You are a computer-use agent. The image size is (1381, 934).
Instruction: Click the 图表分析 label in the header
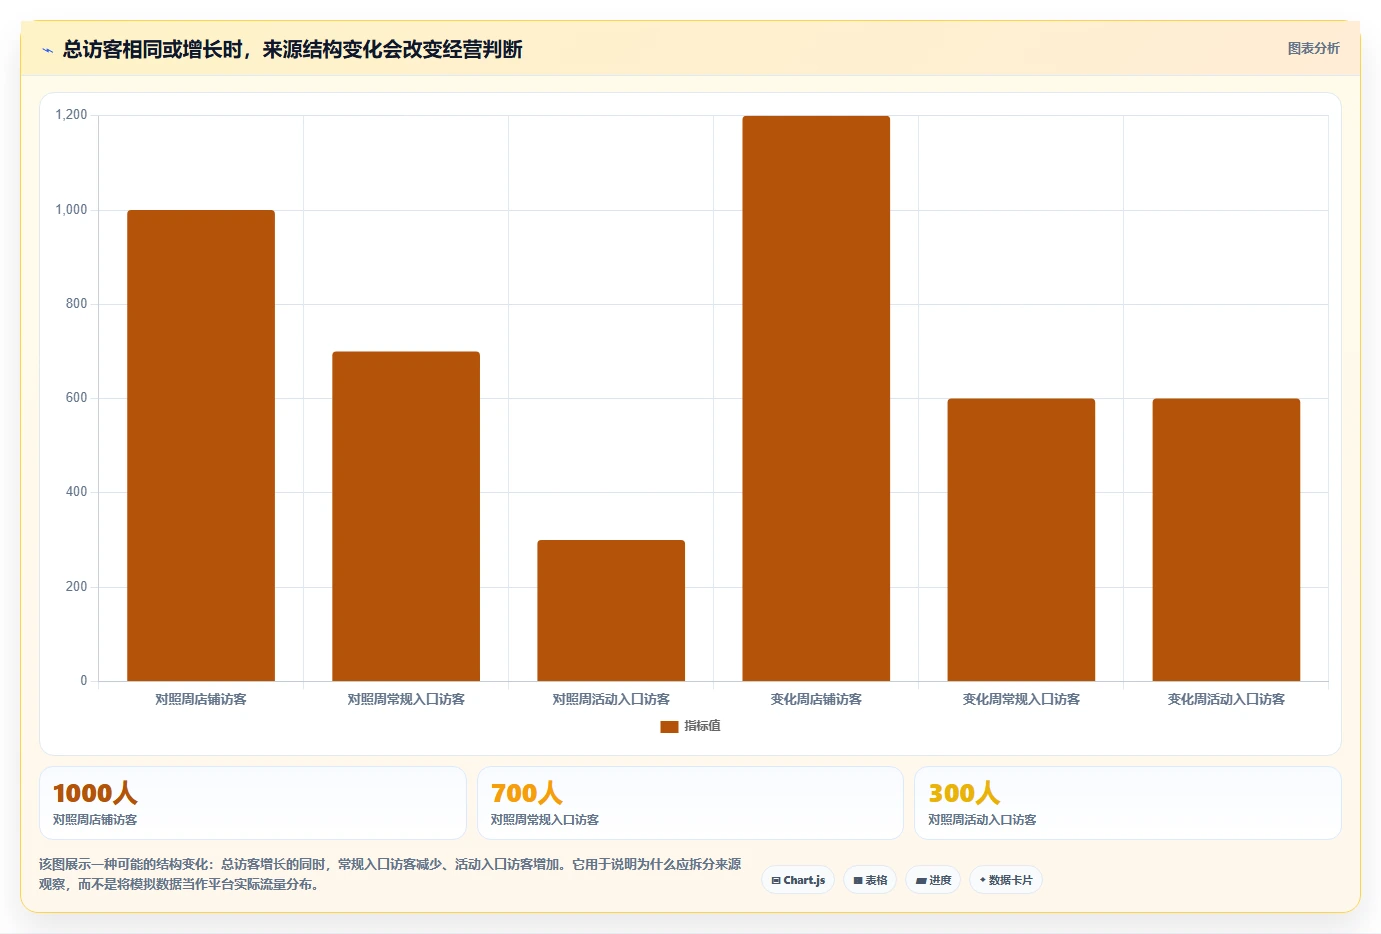click(1313, 48)
